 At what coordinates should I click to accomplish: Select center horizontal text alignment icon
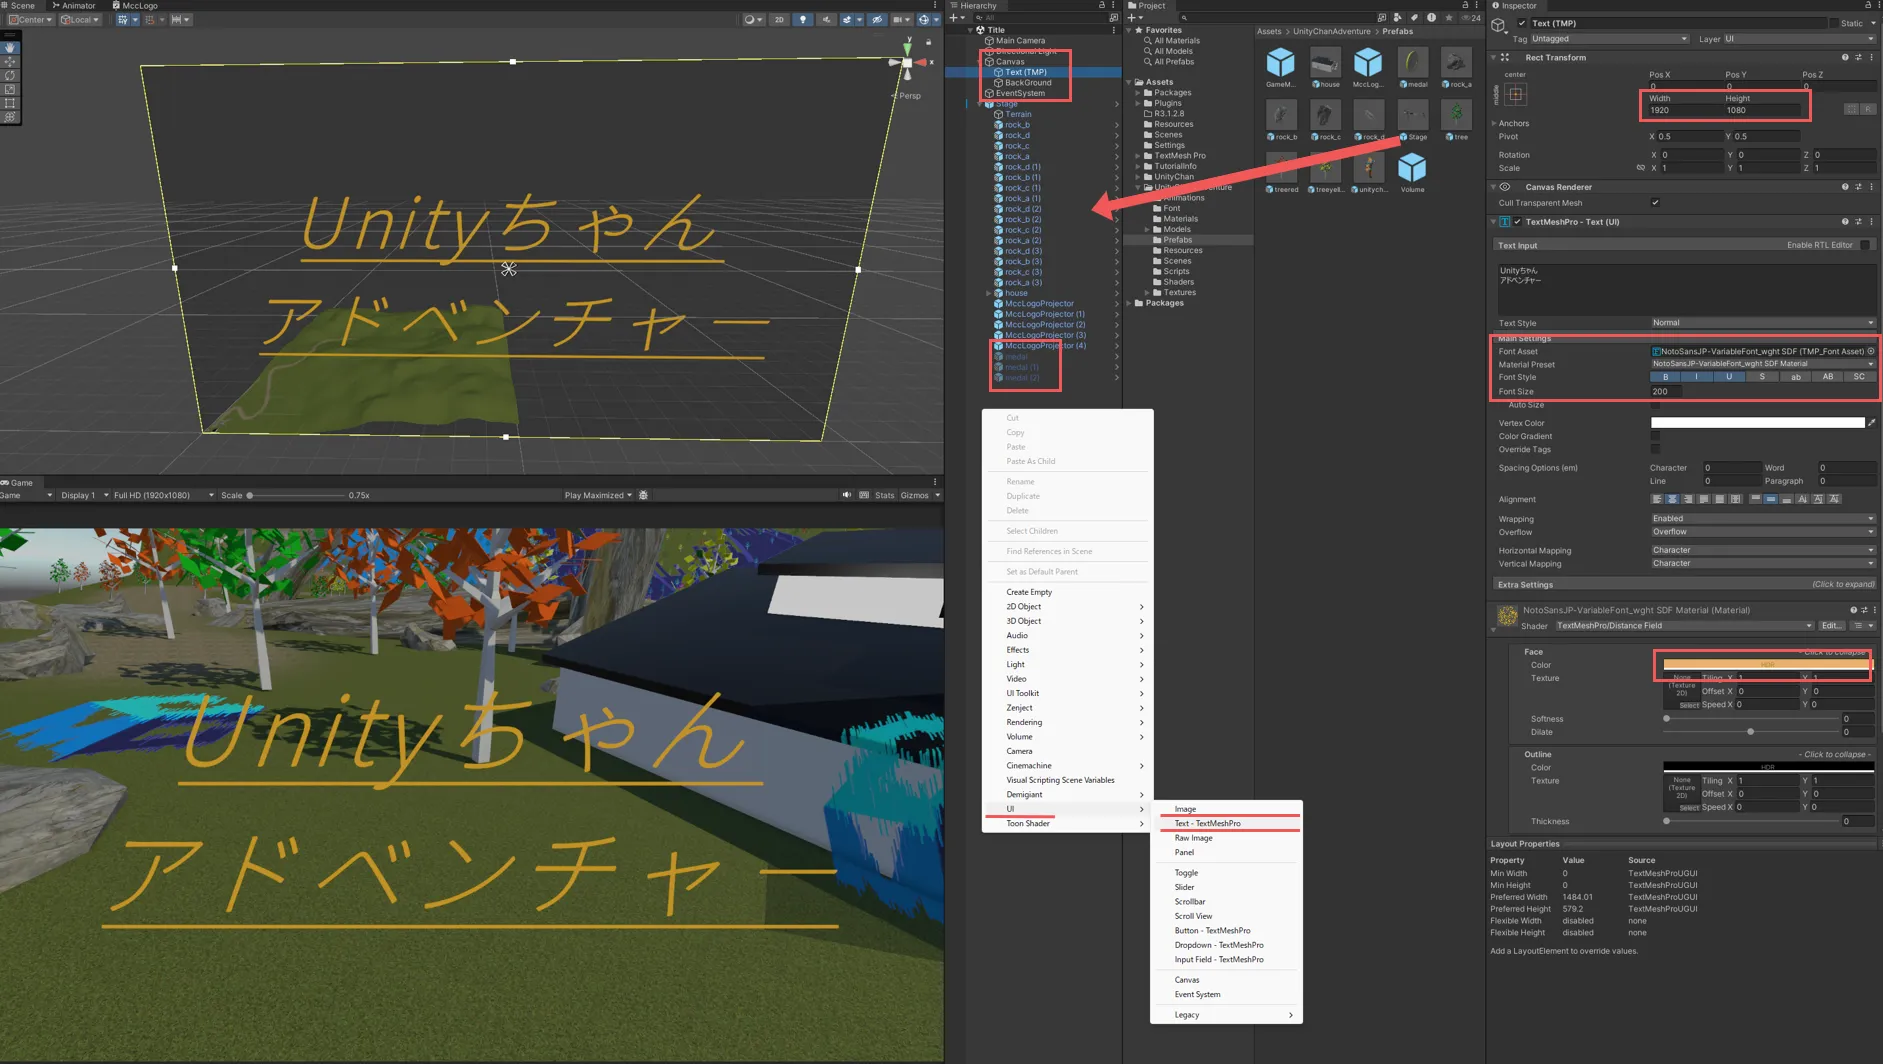1672,499
